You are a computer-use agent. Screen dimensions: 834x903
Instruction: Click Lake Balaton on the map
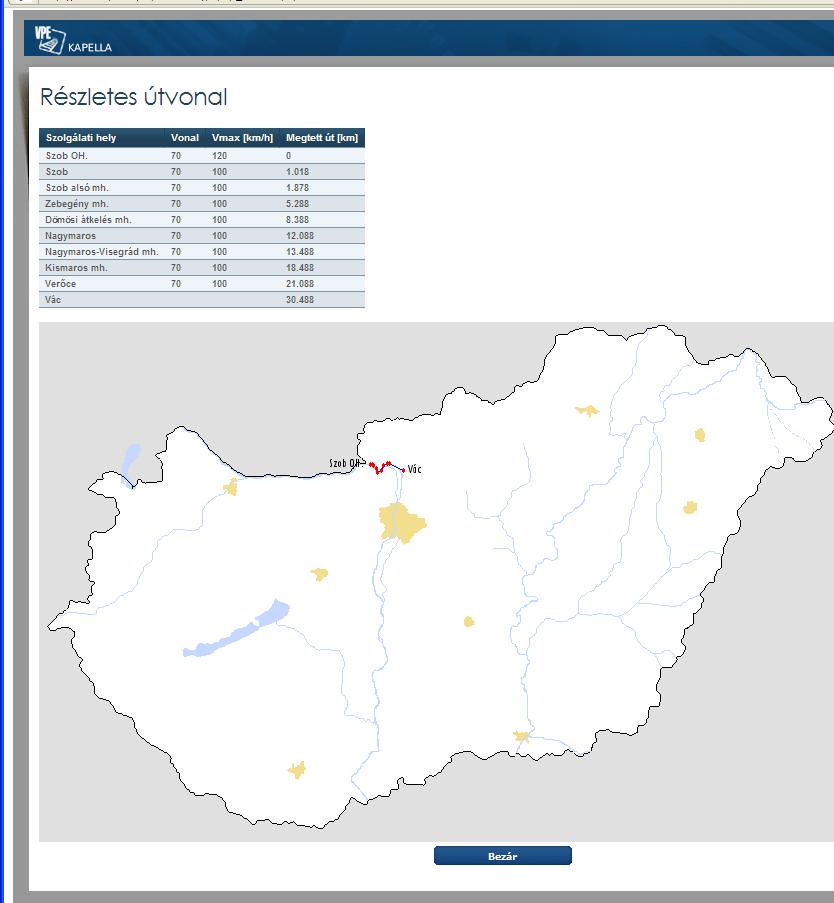236,629
